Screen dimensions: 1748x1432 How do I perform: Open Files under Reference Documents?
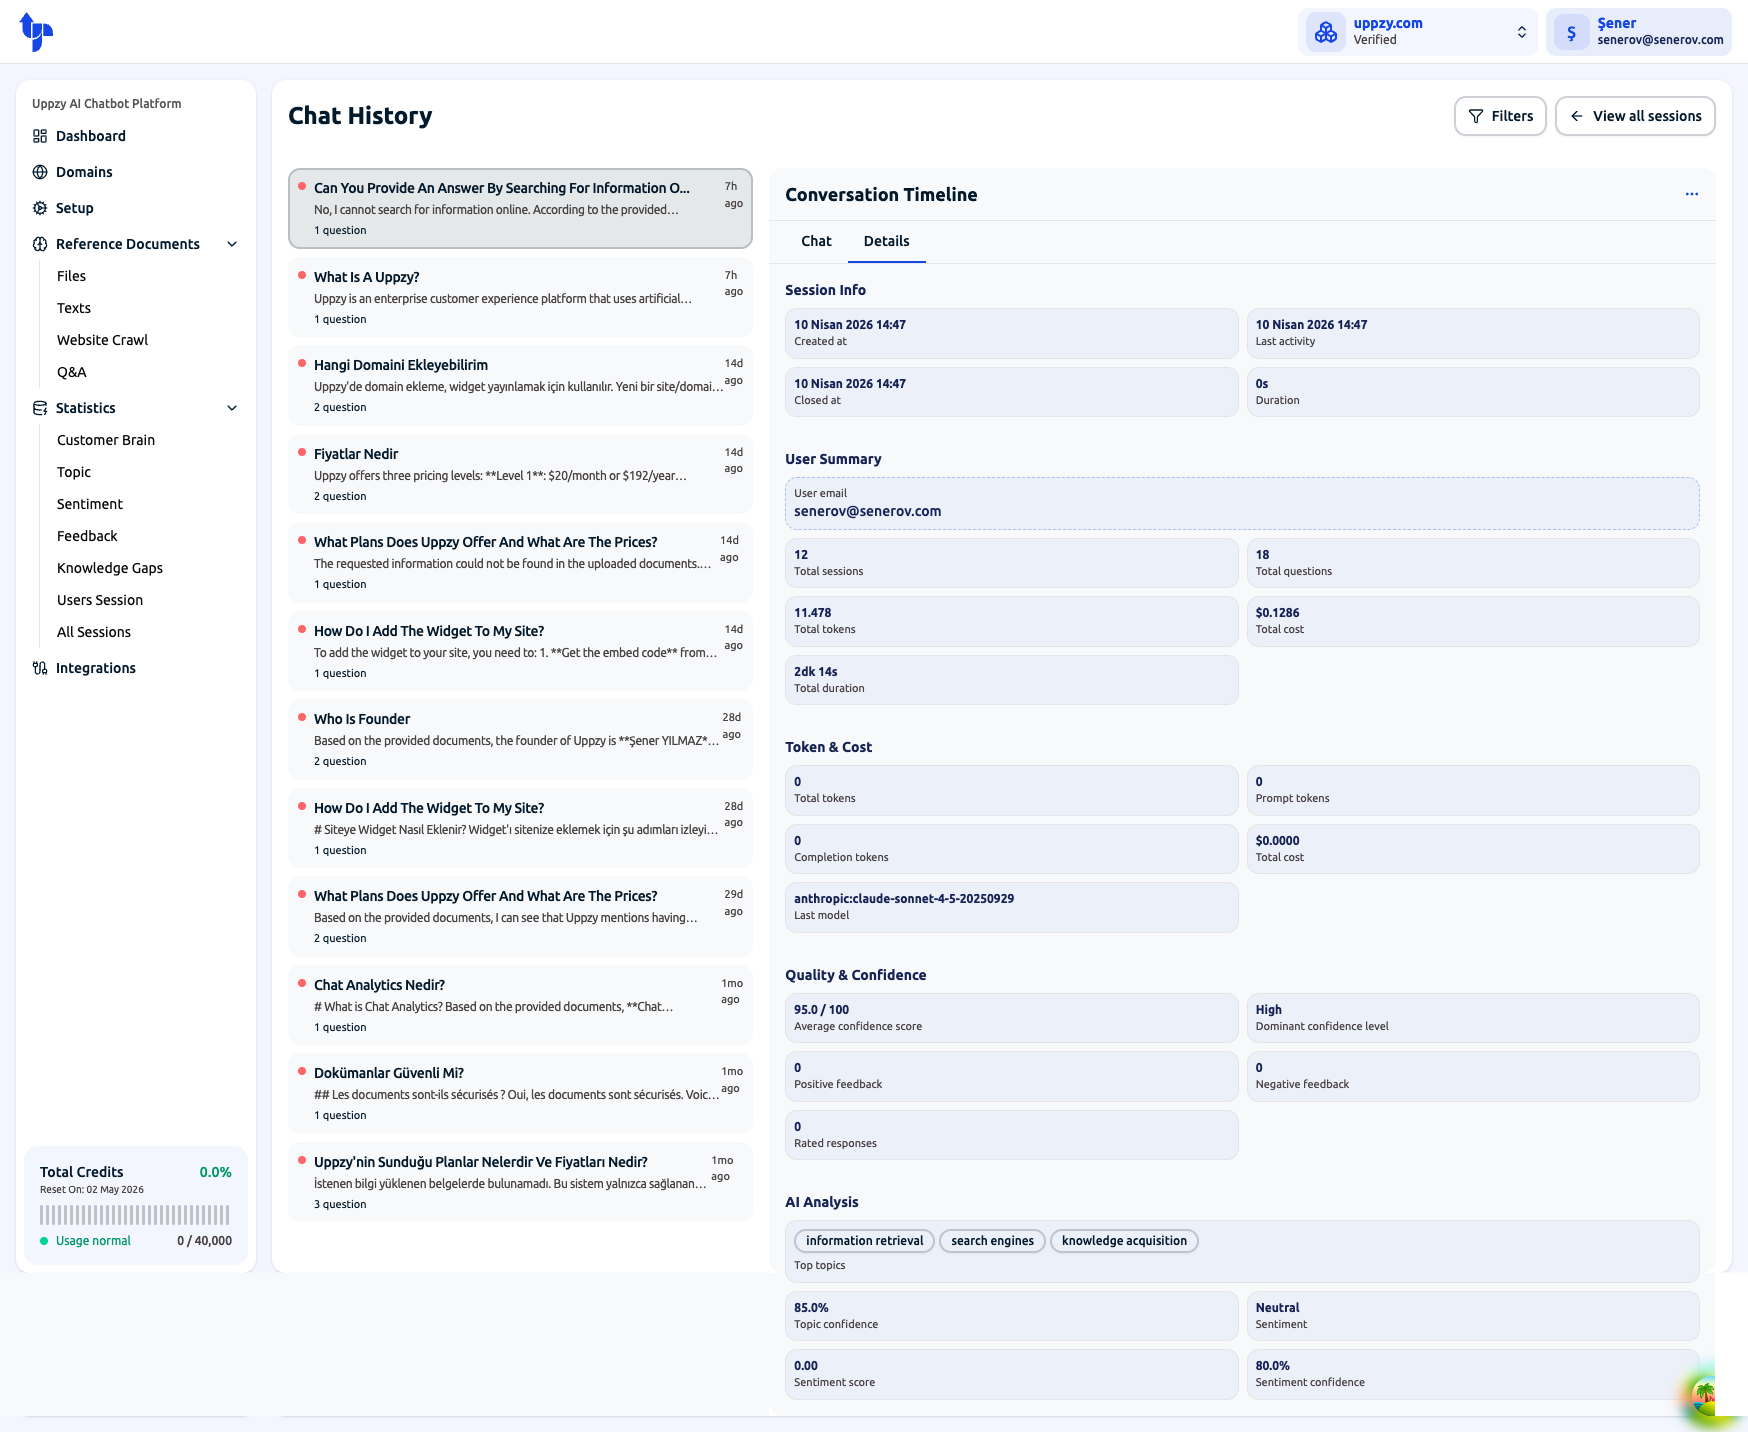pyautogui.click(x=71, y=276)
